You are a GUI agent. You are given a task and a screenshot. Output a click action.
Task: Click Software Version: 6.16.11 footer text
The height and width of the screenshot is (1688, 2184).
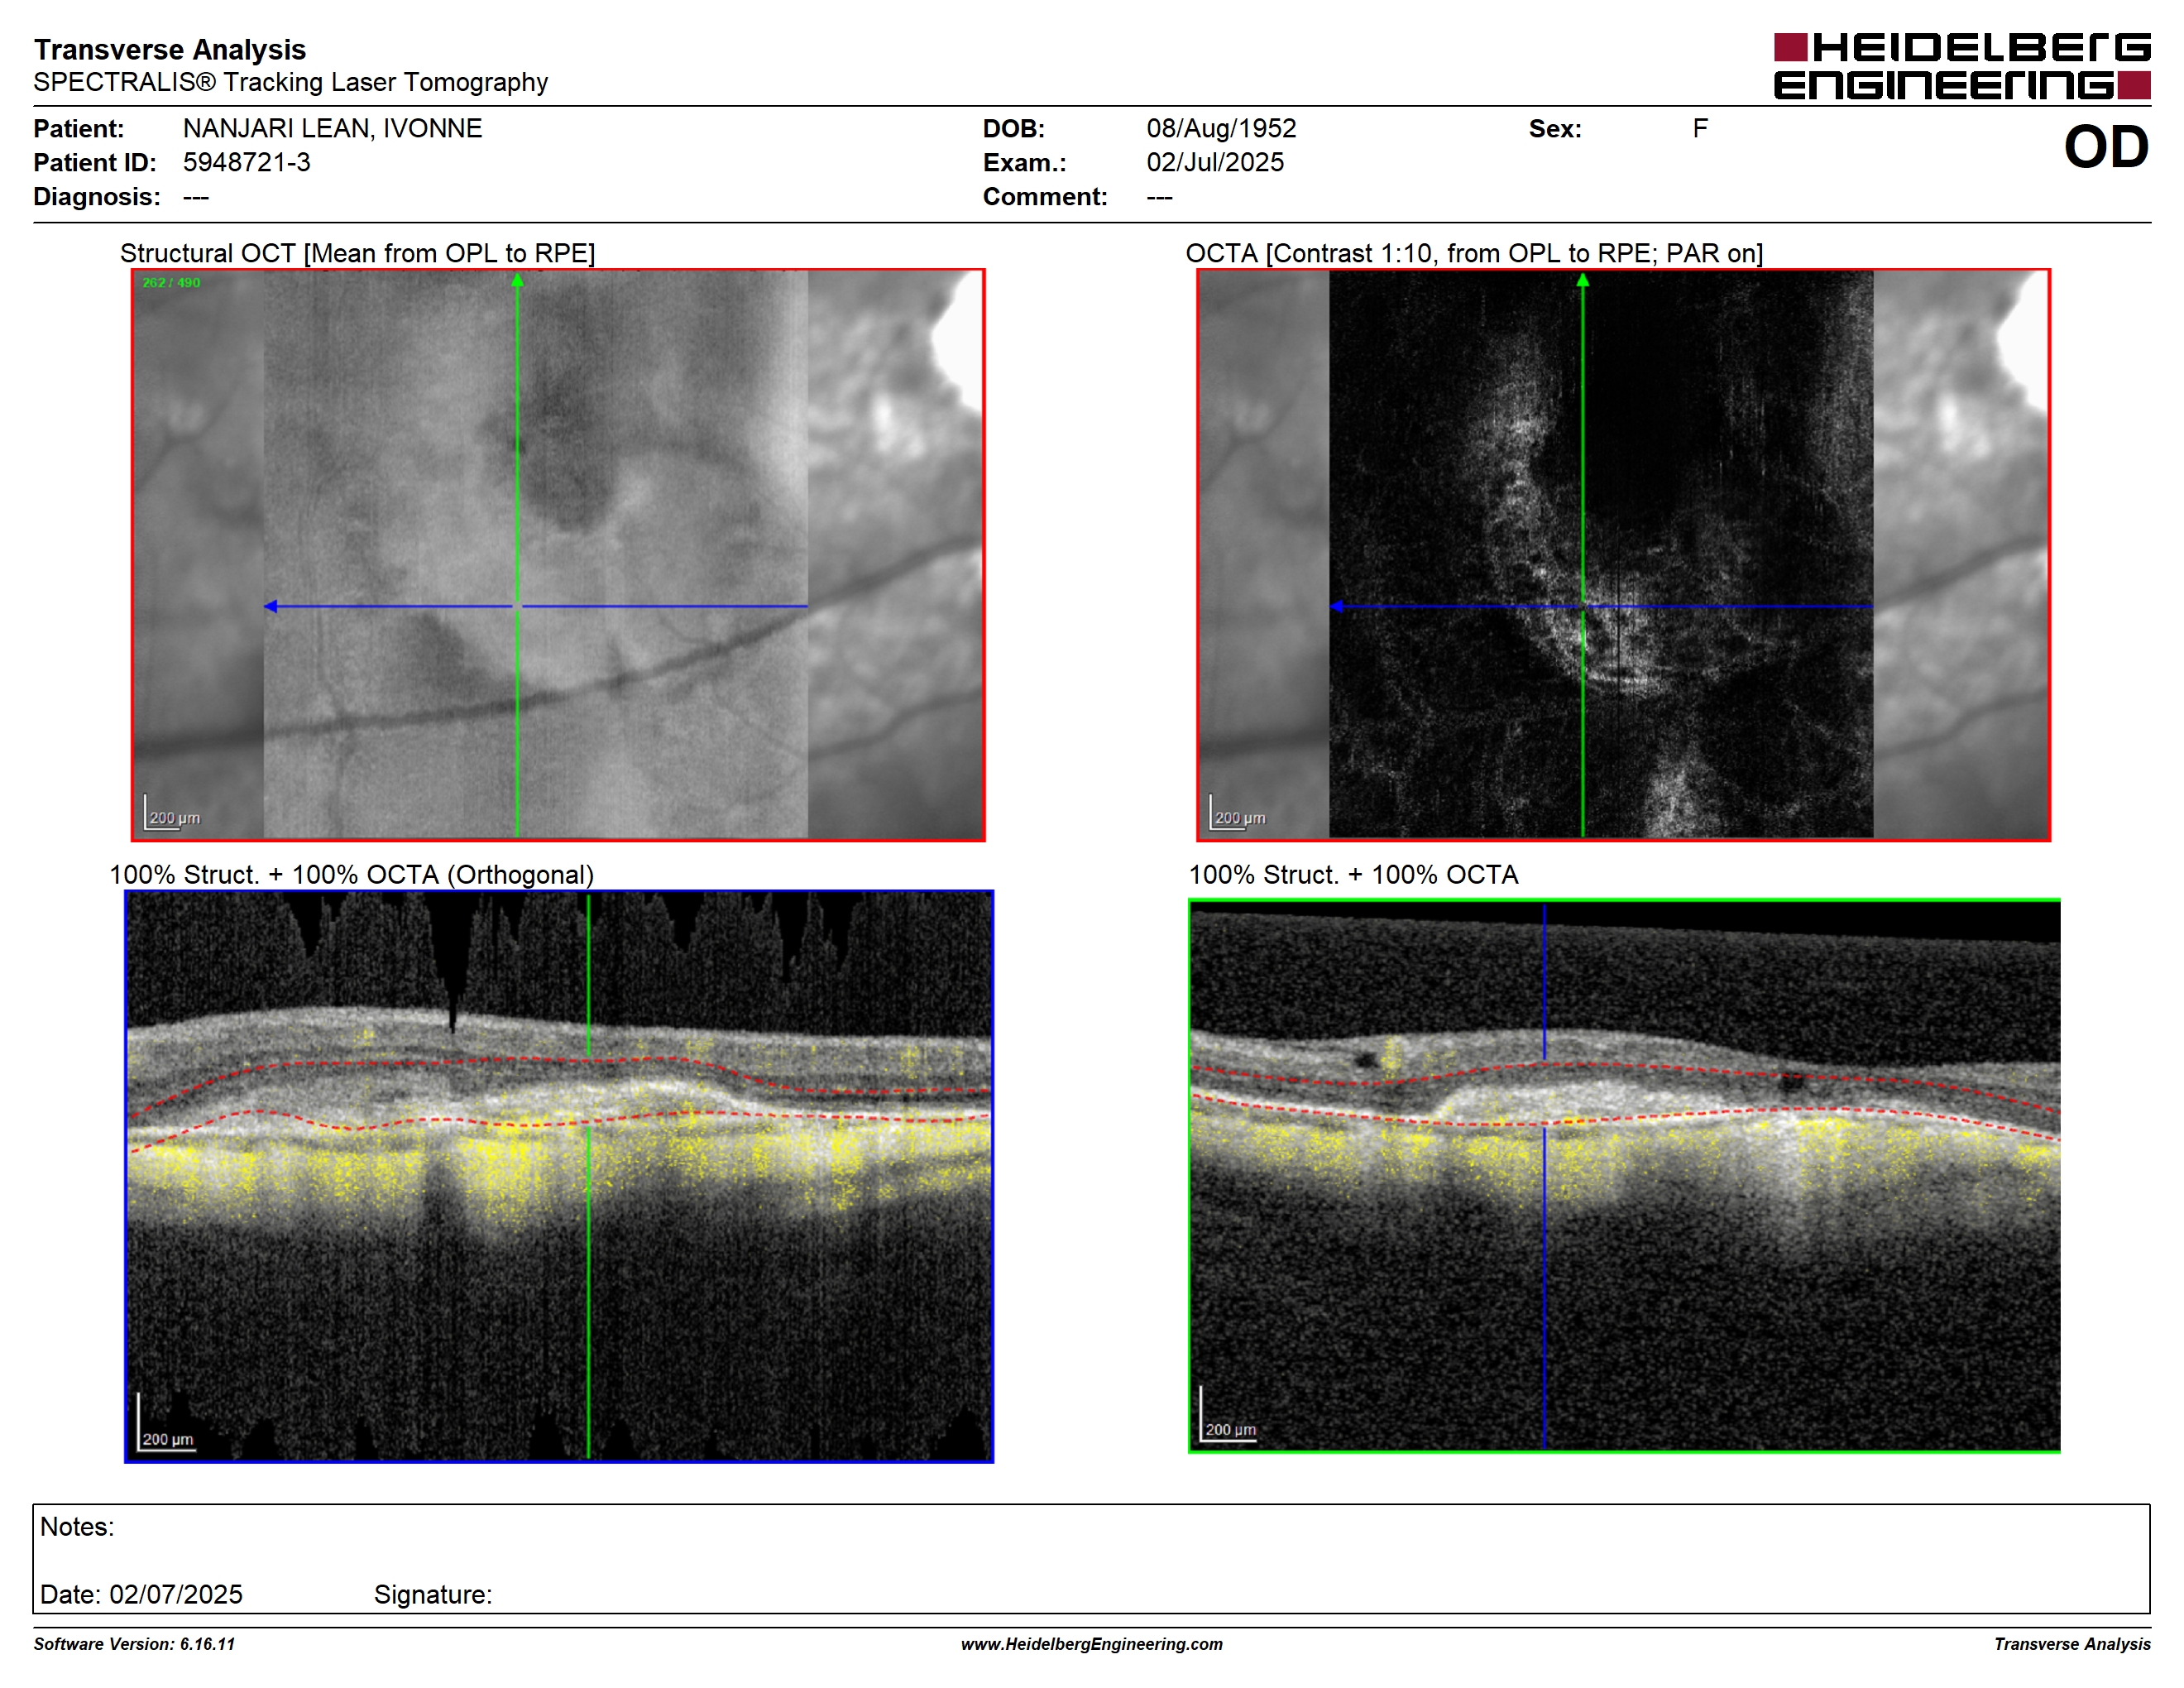pos(134,1644)
